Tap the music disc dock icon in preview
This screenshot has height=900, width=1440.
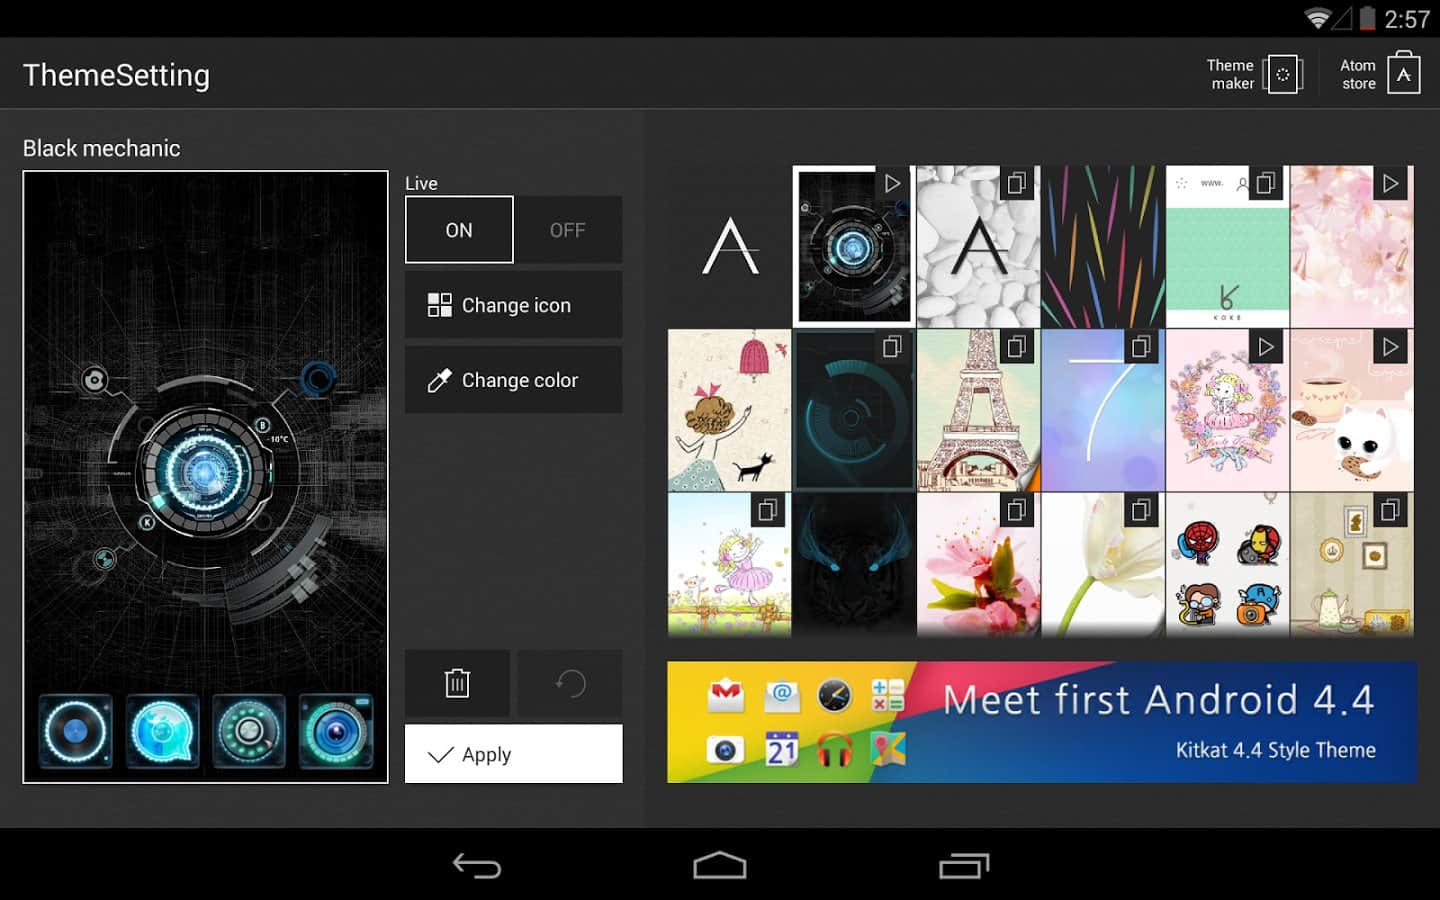coord(76,732)
